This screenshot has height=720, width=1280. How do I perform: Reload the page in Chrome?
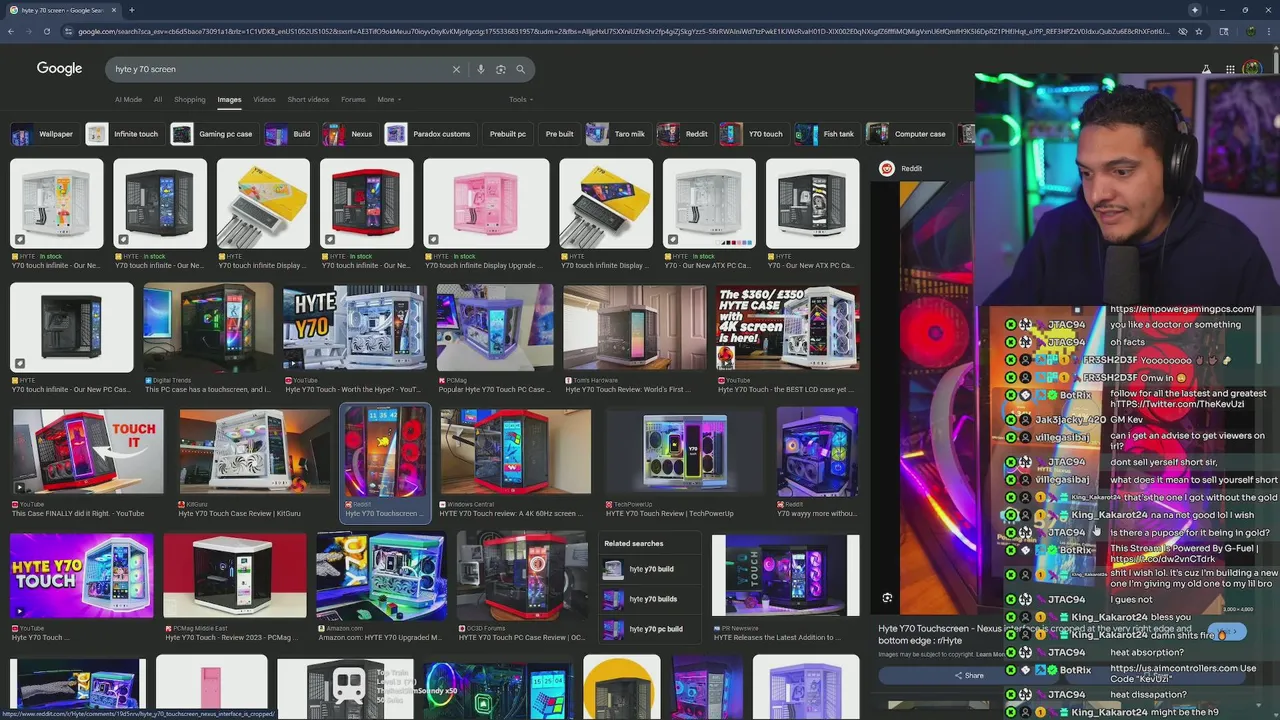pos(46,31)
